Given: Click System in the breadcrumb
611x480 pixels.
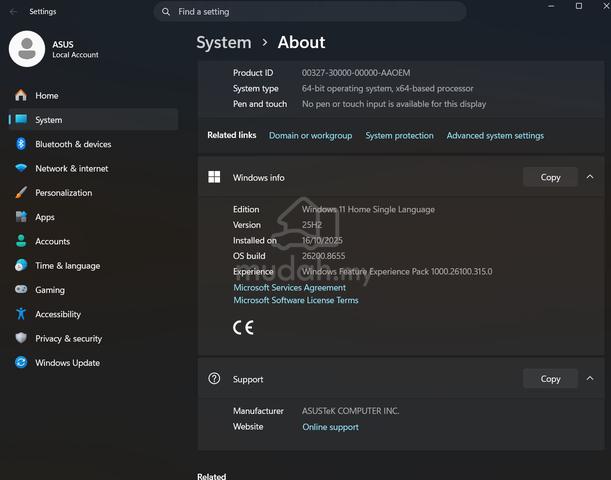Looking at the screenshot, I should (224, 42).
